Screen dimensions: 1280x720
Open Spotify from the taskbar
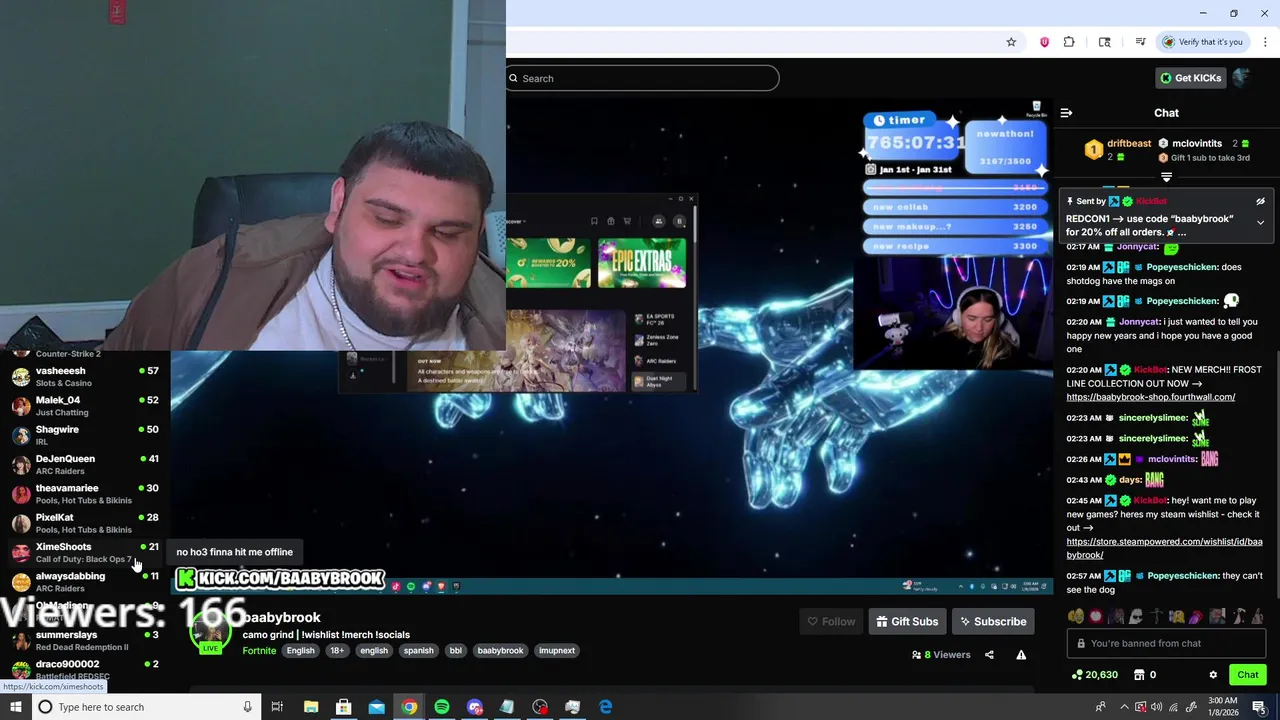pos(442,707)
